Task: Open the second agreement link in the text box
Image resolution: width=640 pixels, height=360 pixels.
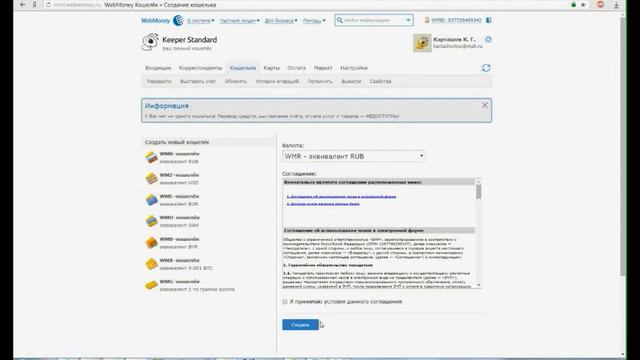Action: click(323, 203)
